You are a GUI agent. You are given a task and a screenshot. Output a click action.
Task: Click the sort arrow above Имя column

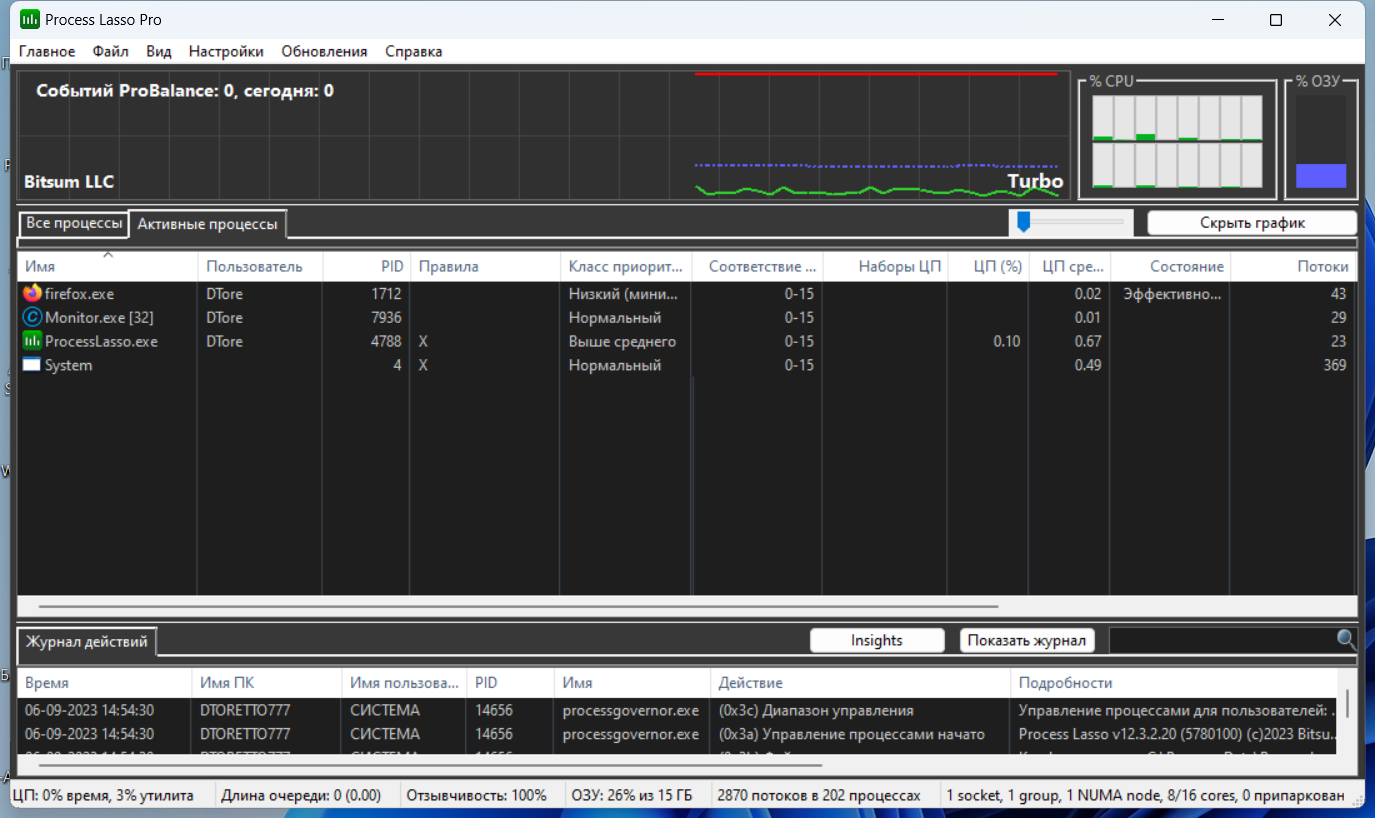click(108, 255)
